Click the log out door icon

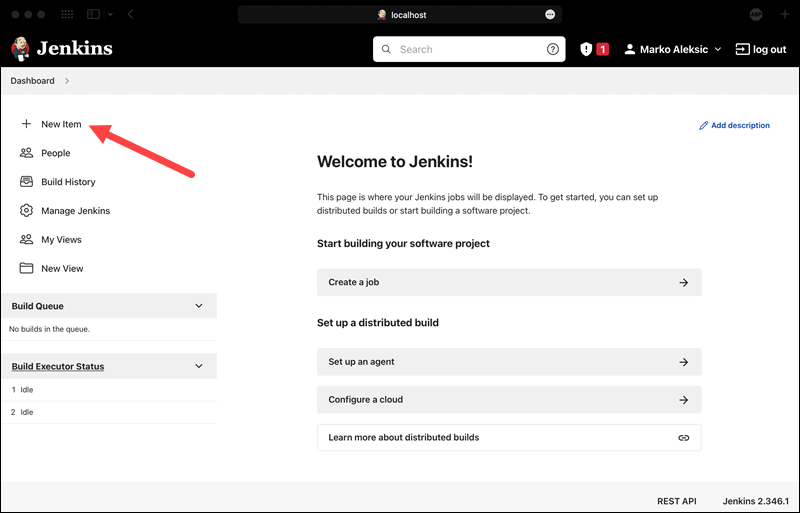(x=742, y=49)
